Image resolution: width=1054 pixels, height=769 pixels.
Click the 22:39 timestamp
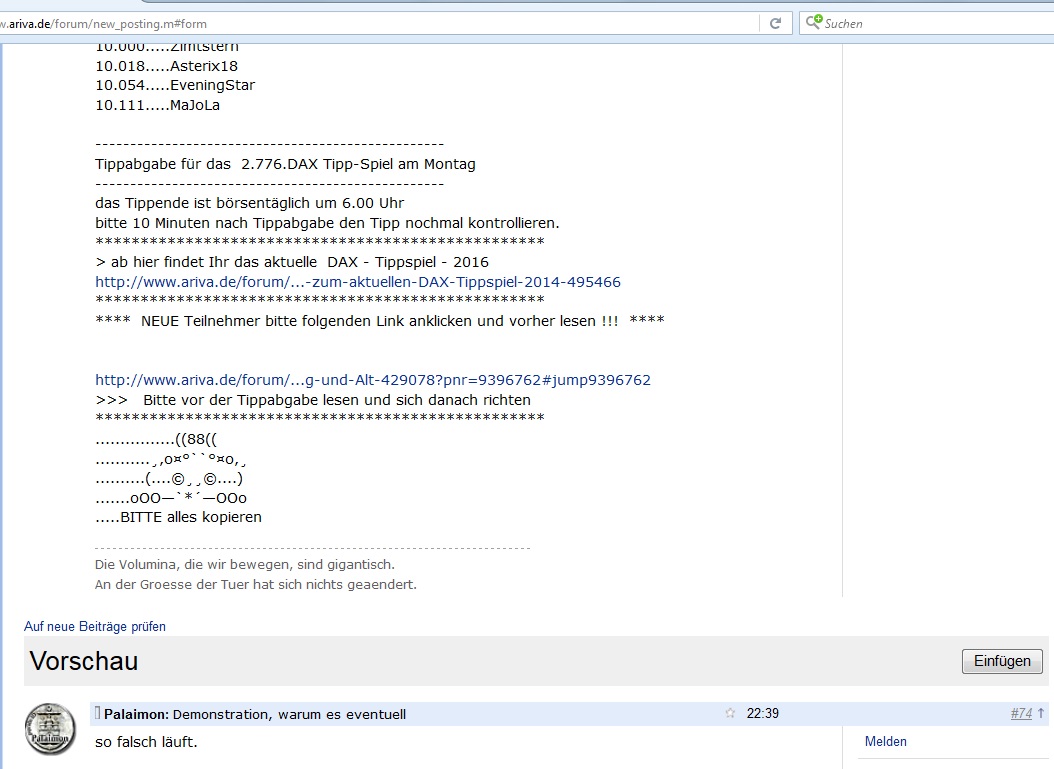tap(762, 713)
